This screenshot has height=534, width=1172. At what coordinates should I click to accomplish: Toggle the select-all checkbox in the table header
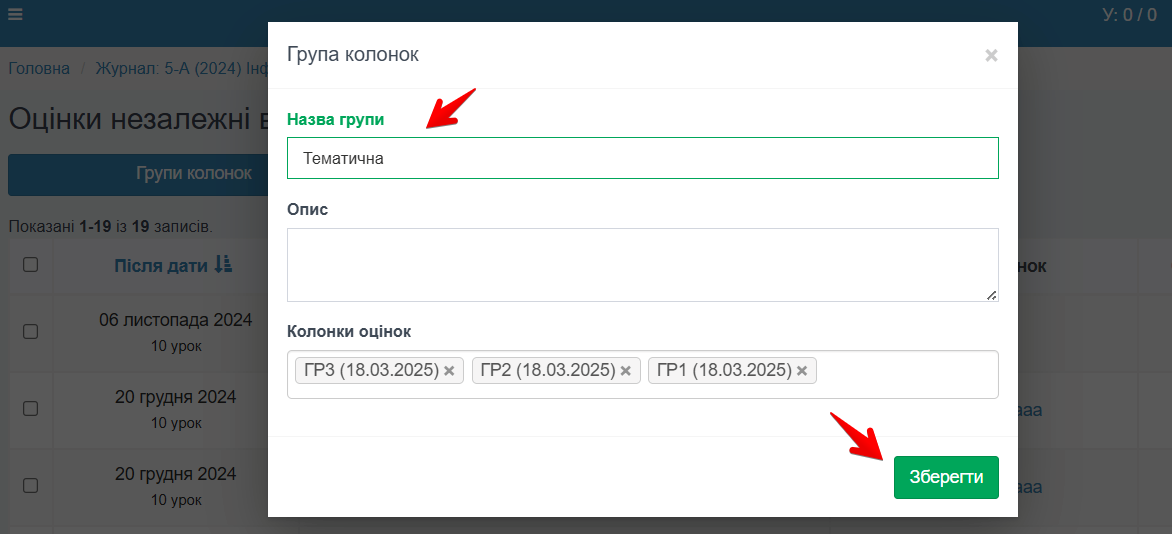click(30, 265)
